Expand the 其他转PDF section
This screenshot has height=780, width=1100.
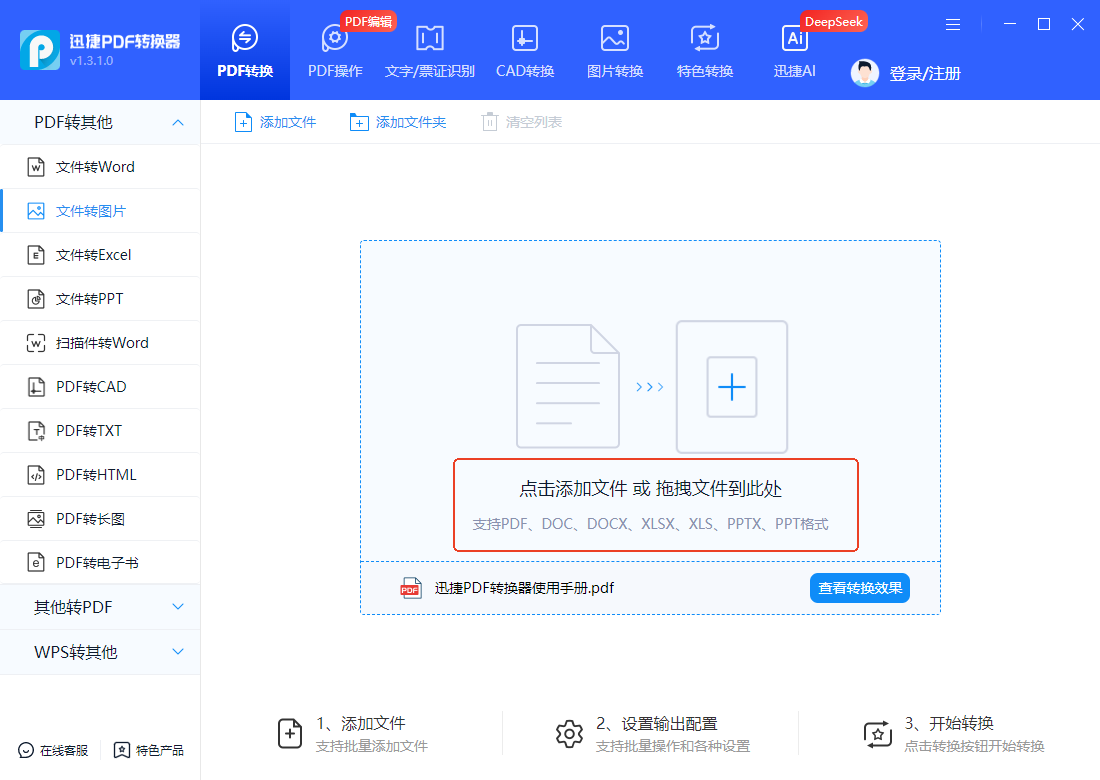(x=100, y=607)
